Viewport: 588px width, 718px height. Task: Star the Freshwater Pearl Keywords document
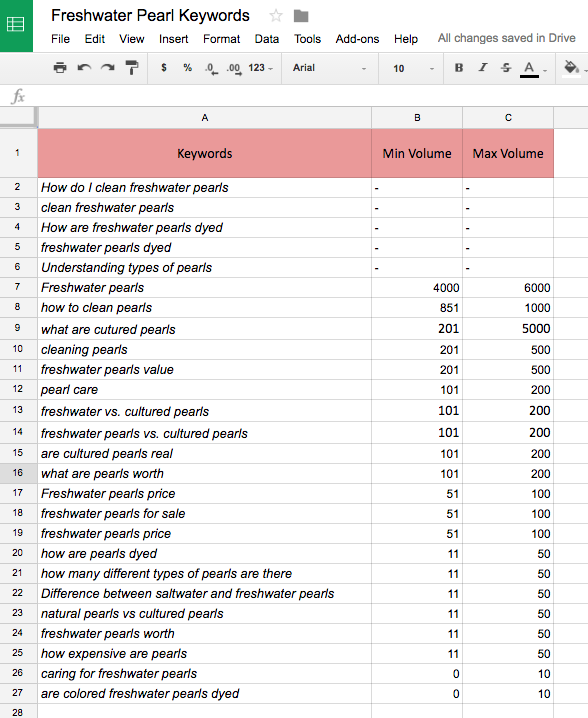point(276,16)
